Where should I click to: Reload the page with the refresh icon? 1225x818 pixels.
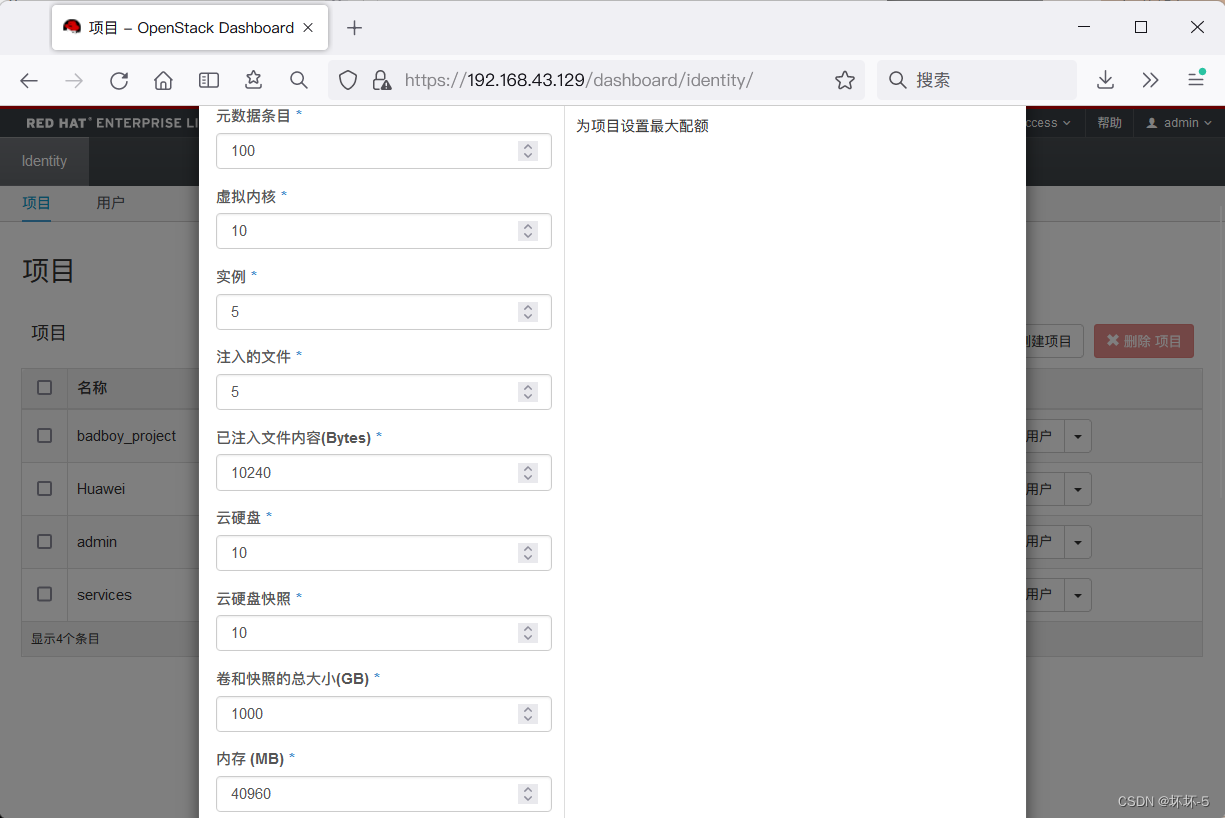click(x=119, y=80)
